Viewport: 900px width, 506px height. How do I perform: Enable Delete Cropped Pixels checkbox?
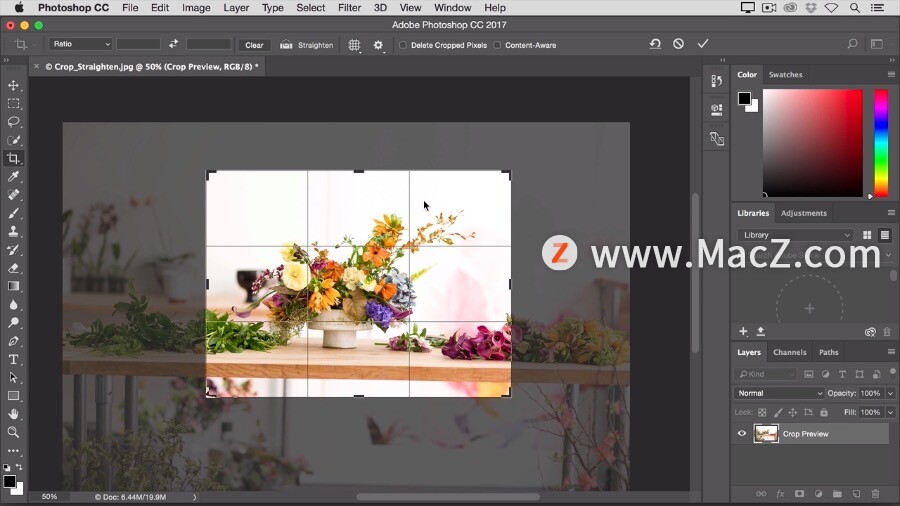pos(402,45)
